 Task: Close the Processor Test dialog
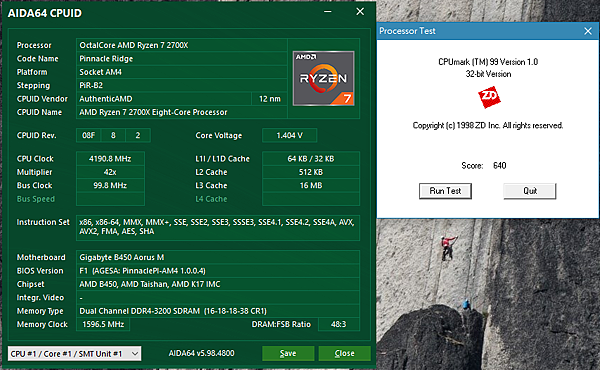(x=588, y=31)
